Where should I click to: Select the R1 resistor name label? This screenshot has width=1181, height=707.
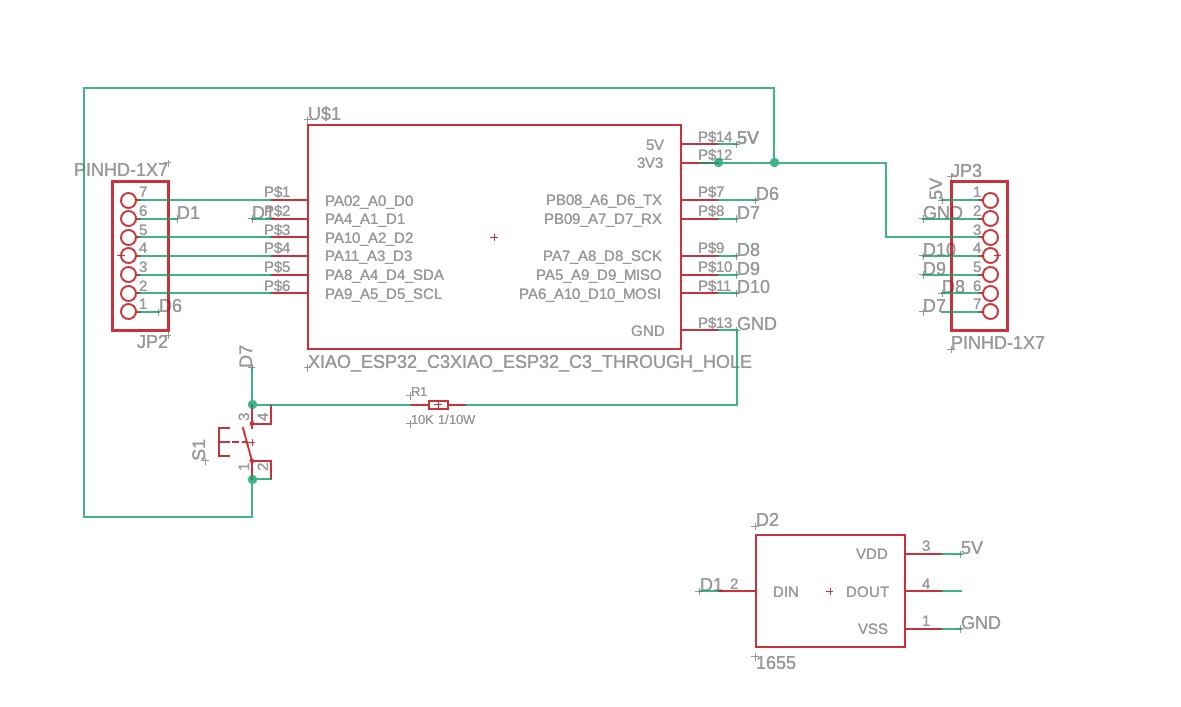pos(419,392)
